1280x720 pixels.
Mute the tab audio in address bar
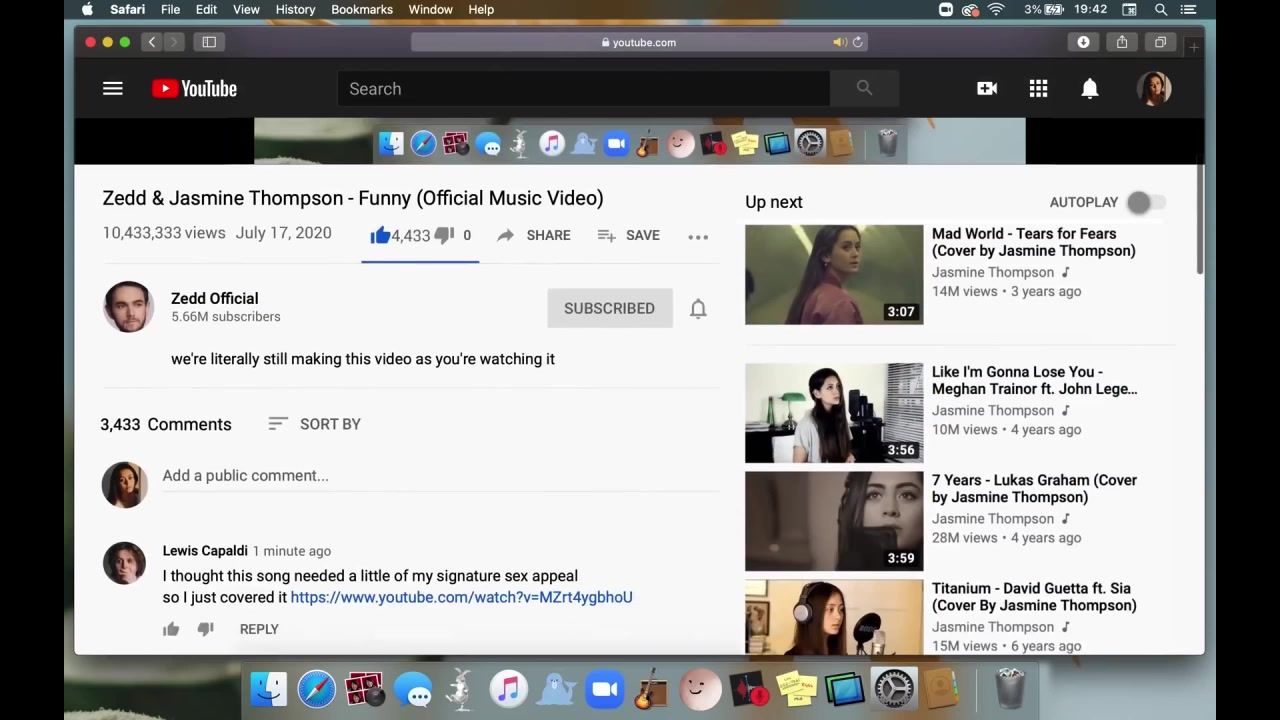click(839, 42)
